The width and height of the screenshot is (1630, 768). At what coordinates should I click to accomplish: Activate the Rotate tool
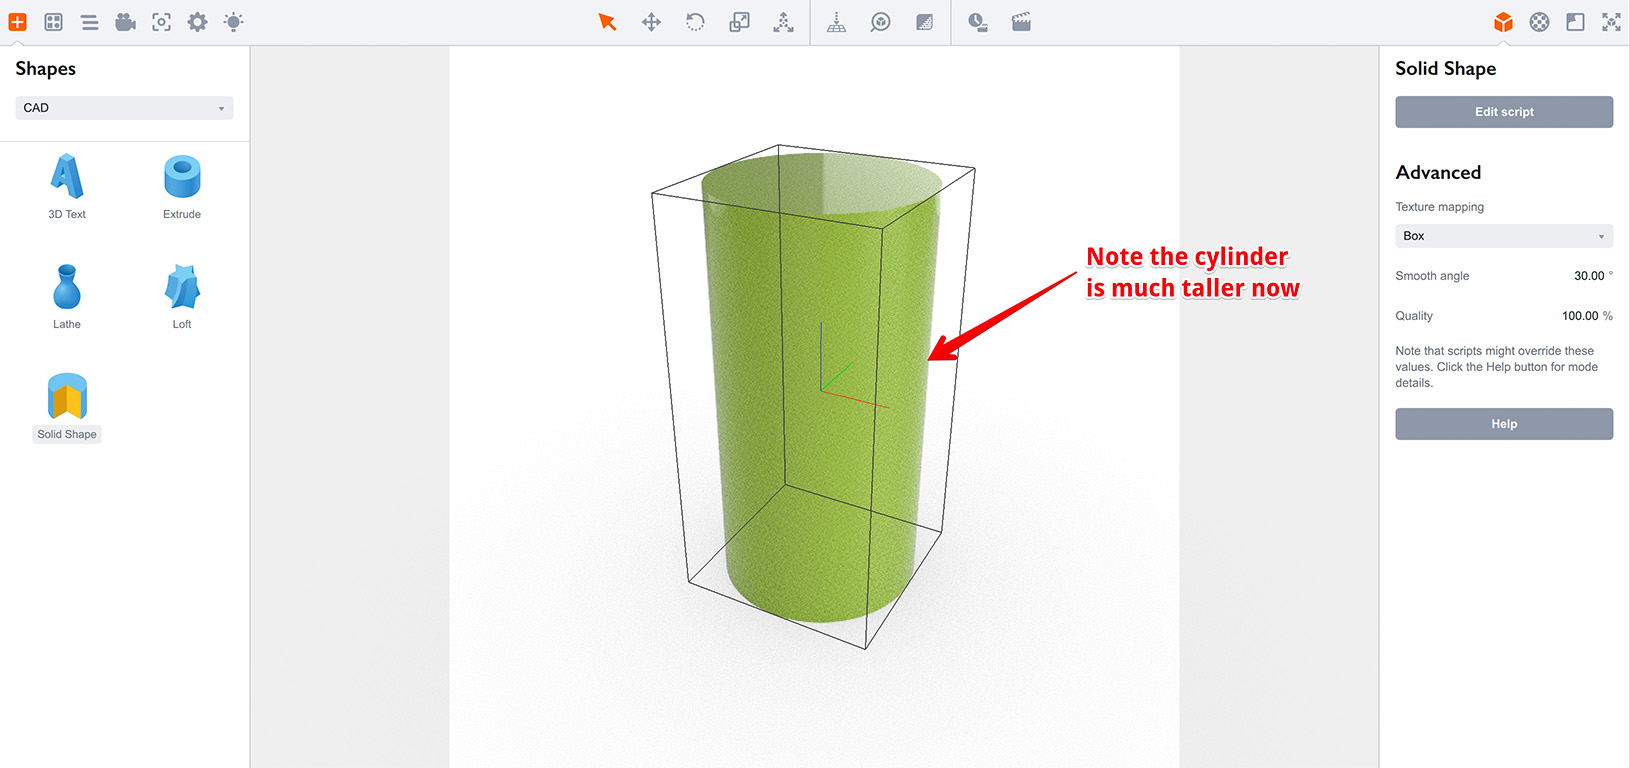click(695, 22)
